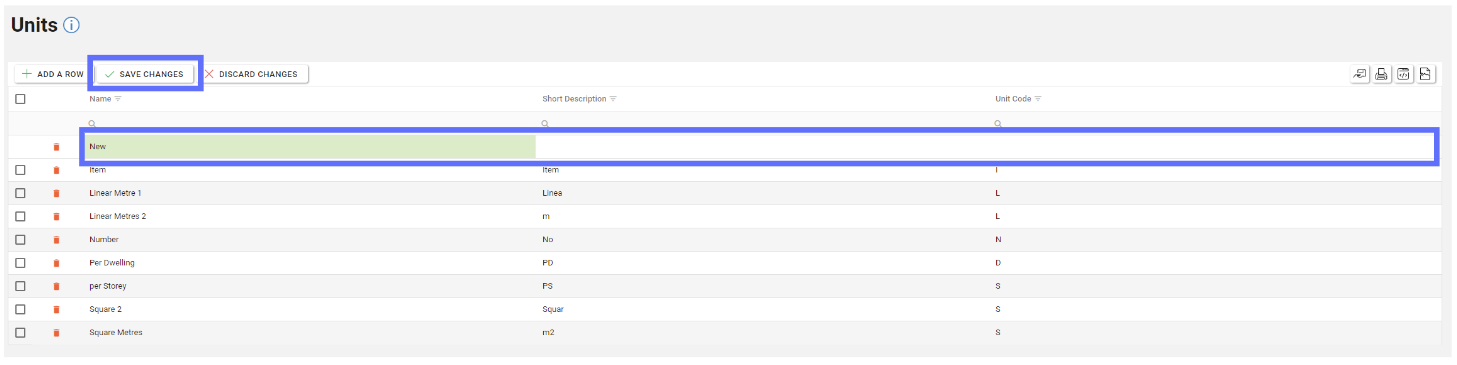
Task: Delete the Number row with trash icon
Action: 56,240
